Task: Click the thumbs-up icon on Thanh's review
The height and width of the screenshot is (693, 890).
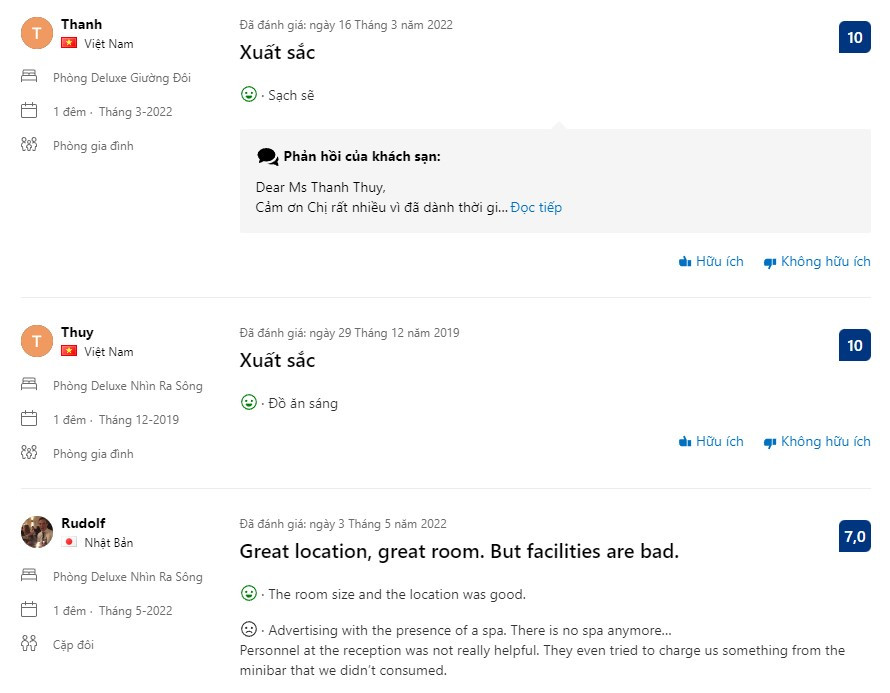Action: tap(685, 262)
